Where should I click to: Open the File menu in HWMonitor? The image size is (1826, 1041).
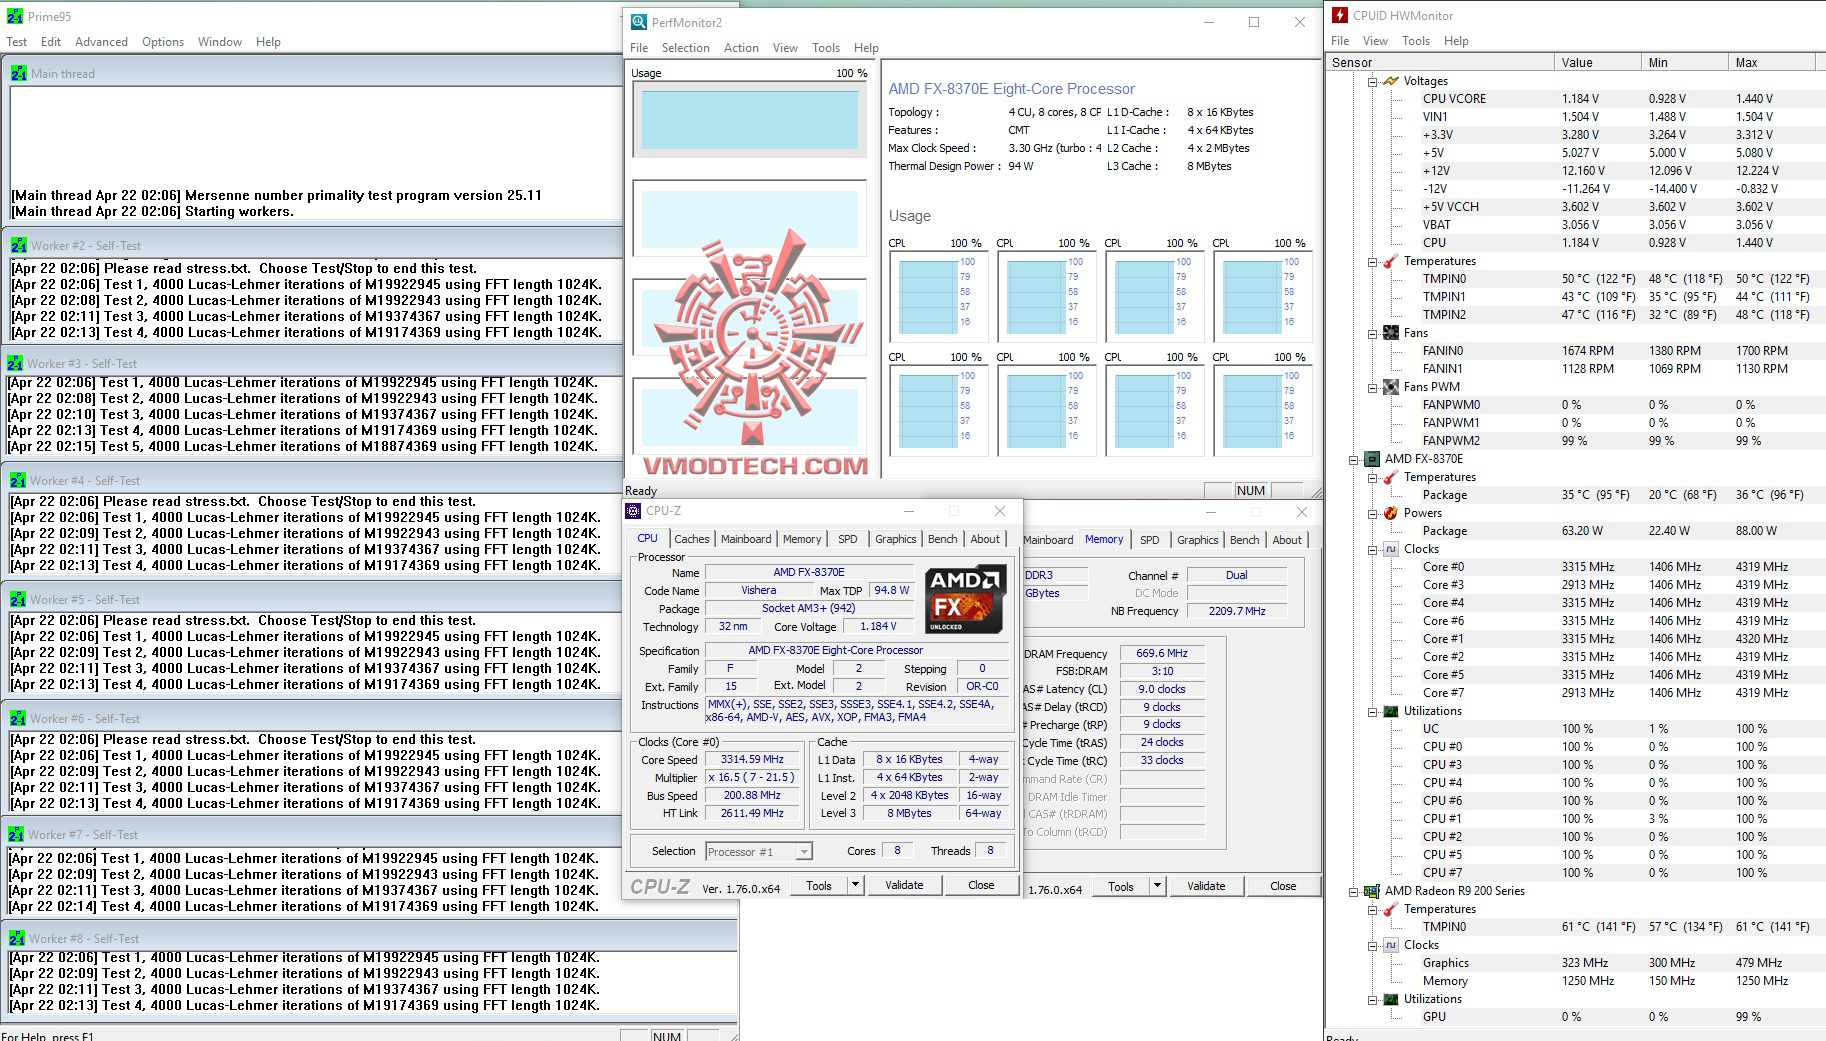[1340, 41]
